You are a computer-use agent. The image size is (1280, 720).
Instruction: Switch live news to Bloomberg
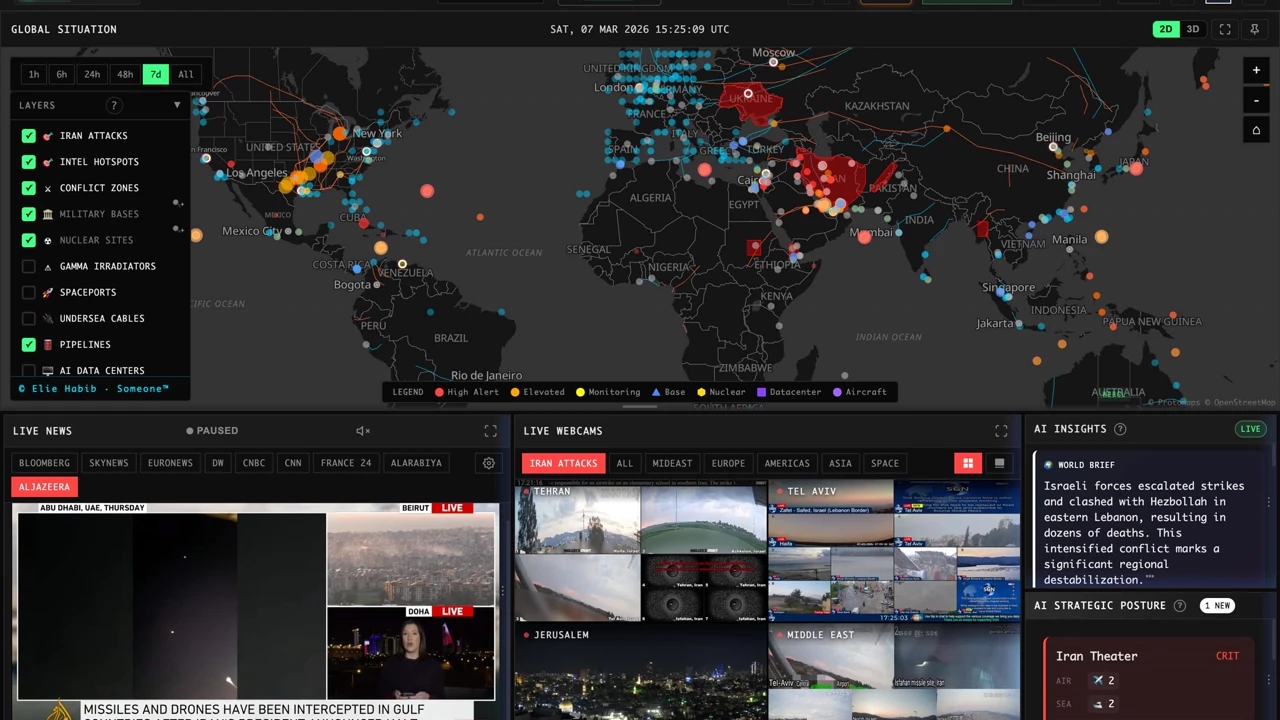click(44, 463)
